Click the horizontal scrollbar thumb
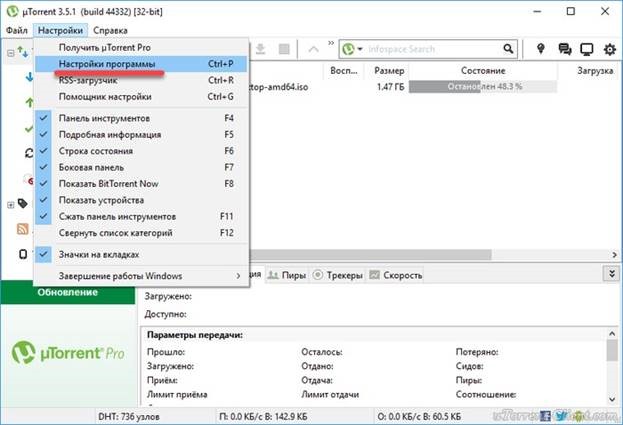 (370, 255)
